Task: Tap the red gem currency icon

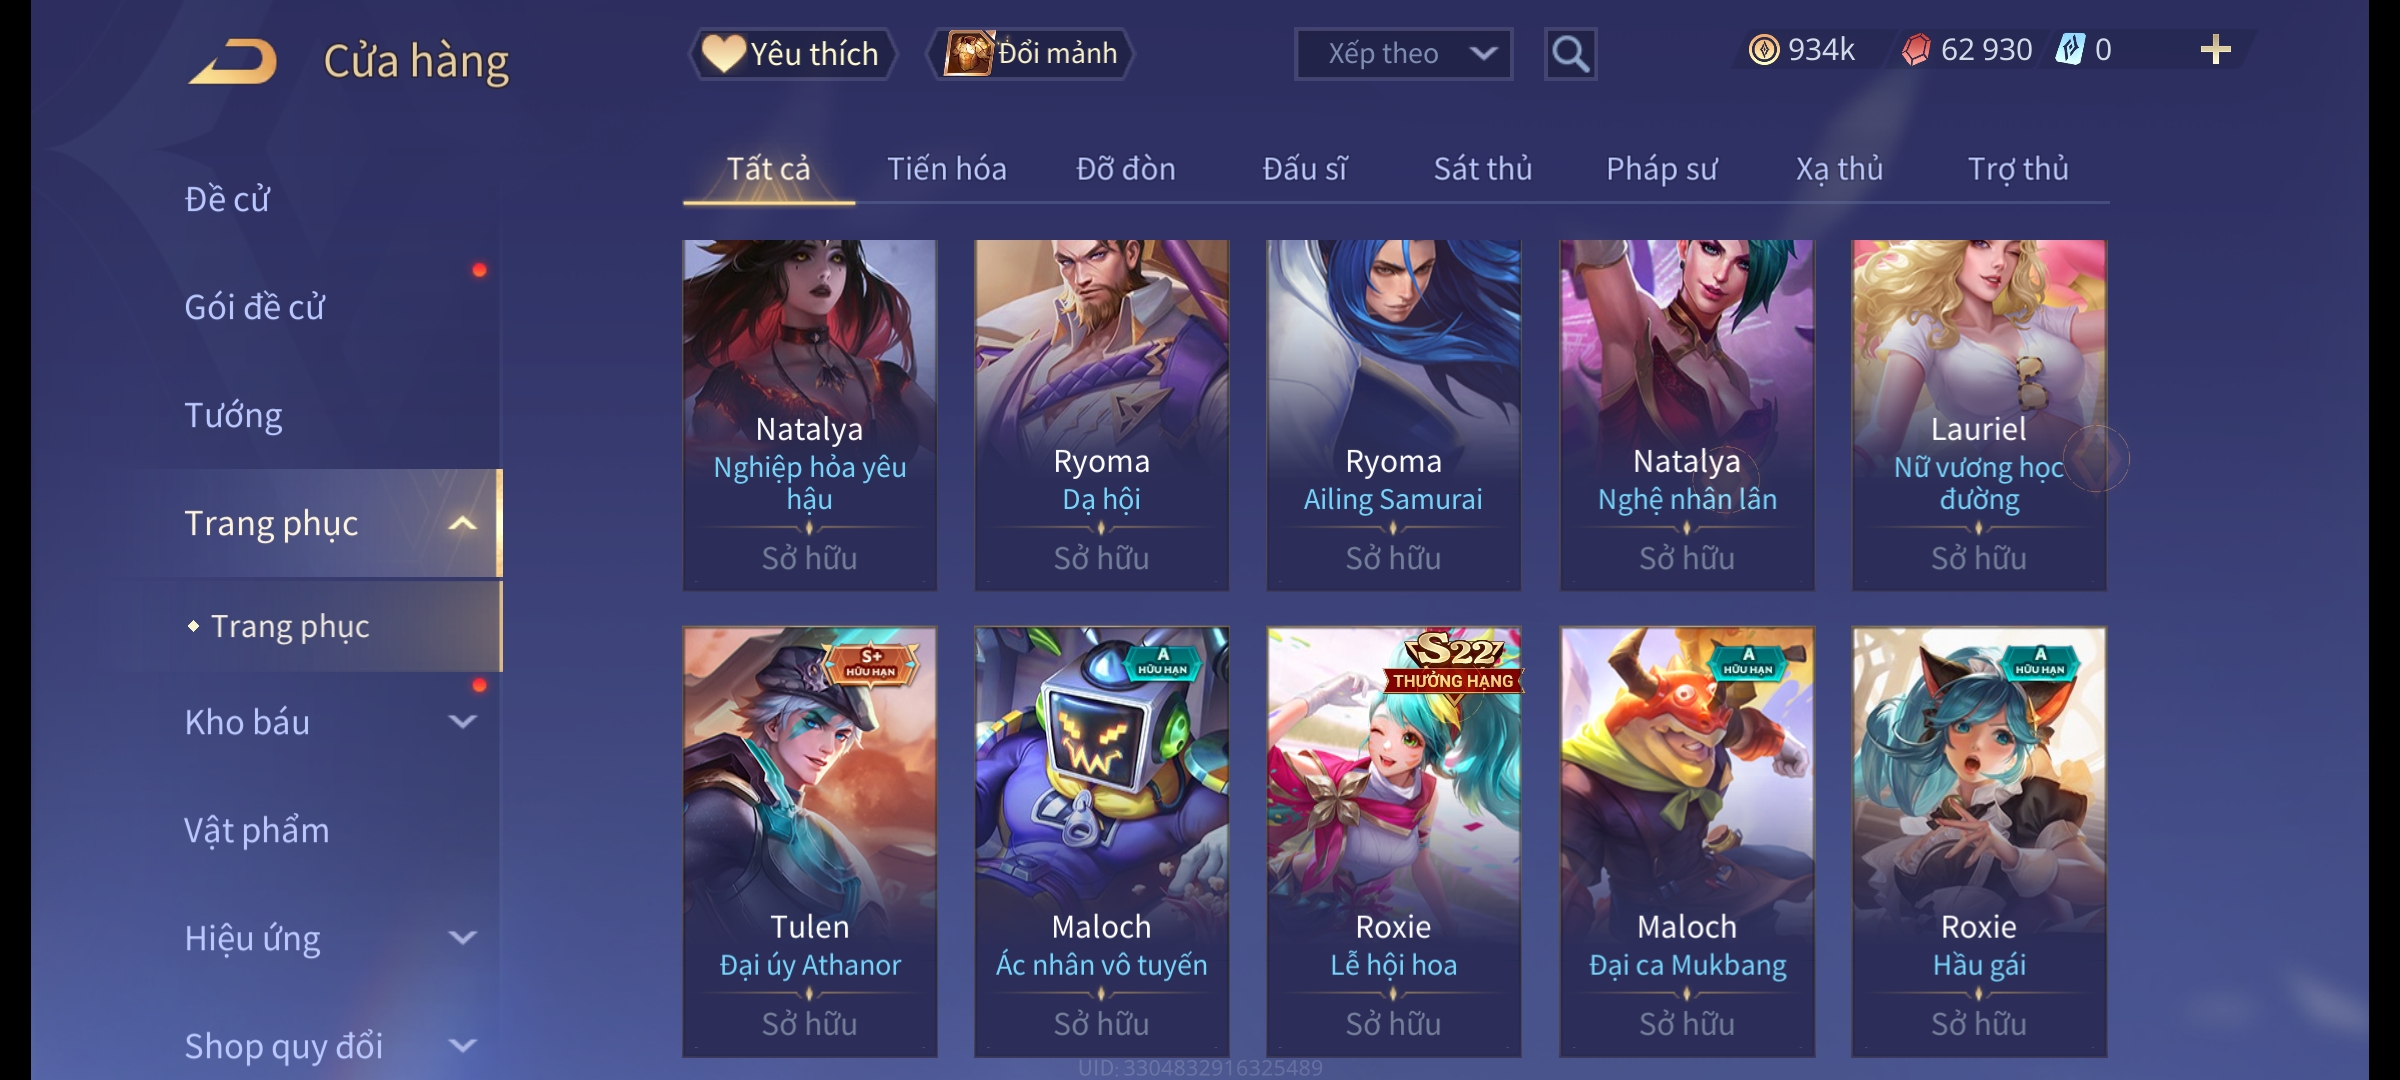Action: tap(1916, 50)
